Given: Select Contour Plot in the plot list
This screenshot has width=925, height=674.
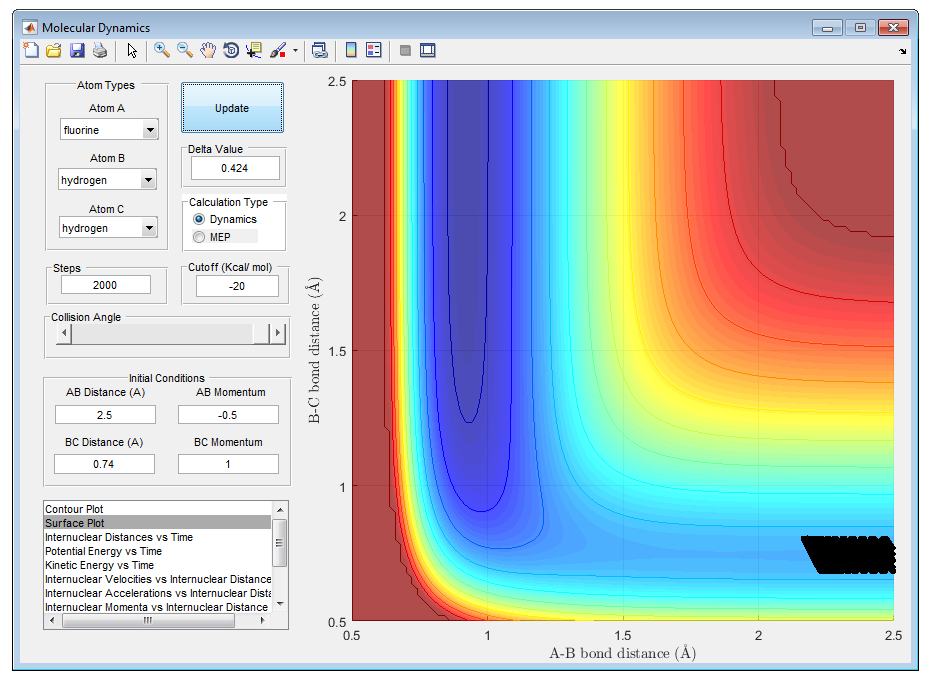Looking at the screenshot, I should (74, 509).
